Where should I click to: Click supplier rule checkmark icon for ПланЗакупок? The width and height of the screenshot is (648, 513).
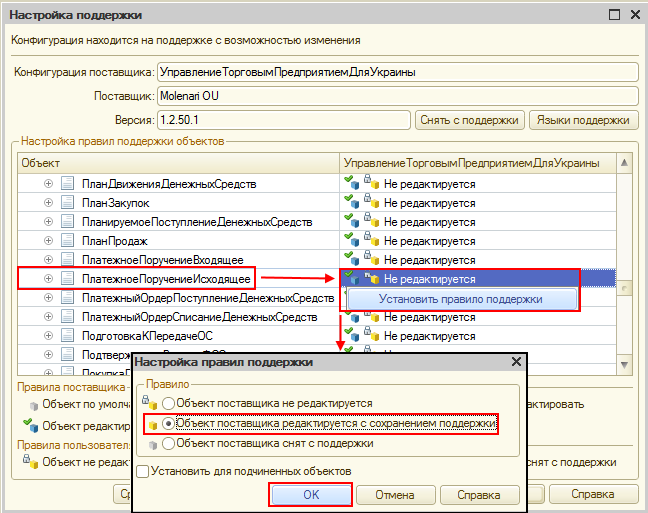[352, 201]
